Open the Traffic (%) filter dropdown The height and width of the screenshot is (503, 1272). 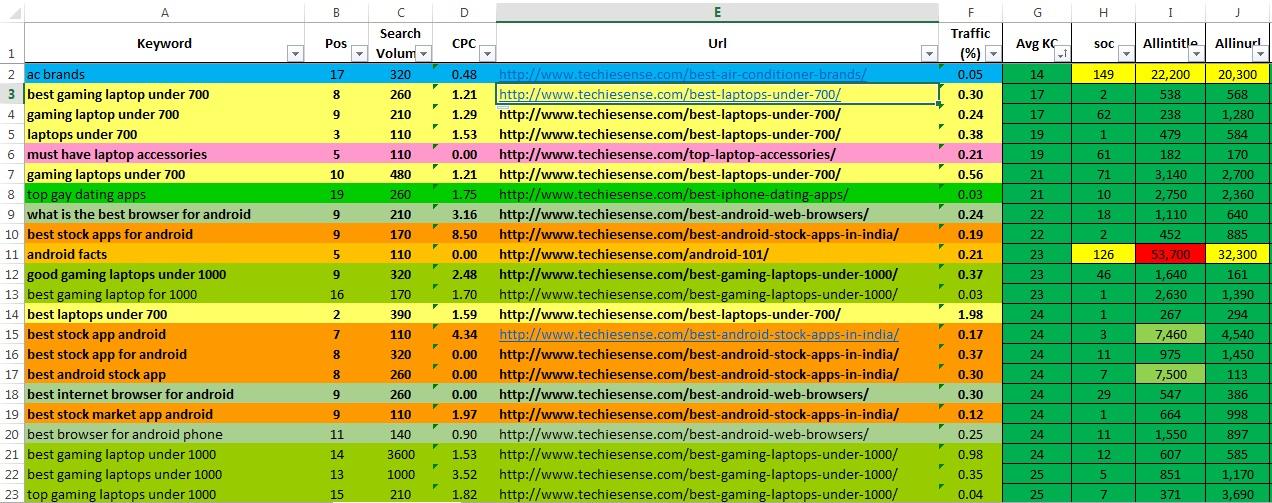(991, 54)
